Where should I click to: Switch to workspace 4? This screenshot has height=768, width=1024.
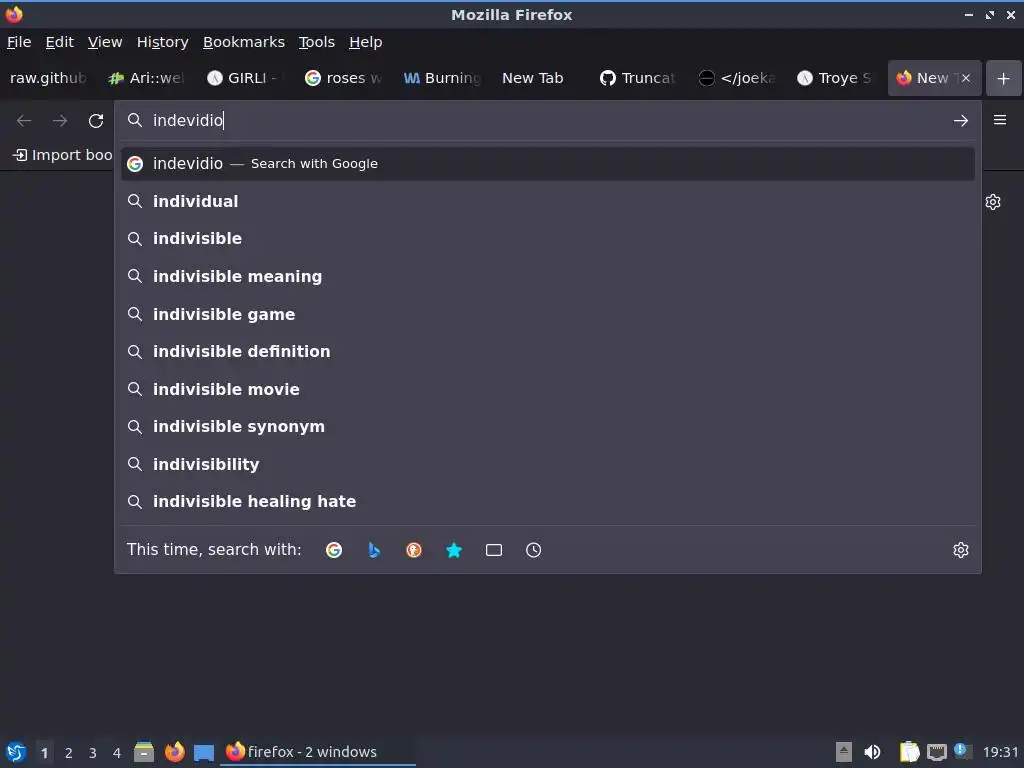[117, 753]
